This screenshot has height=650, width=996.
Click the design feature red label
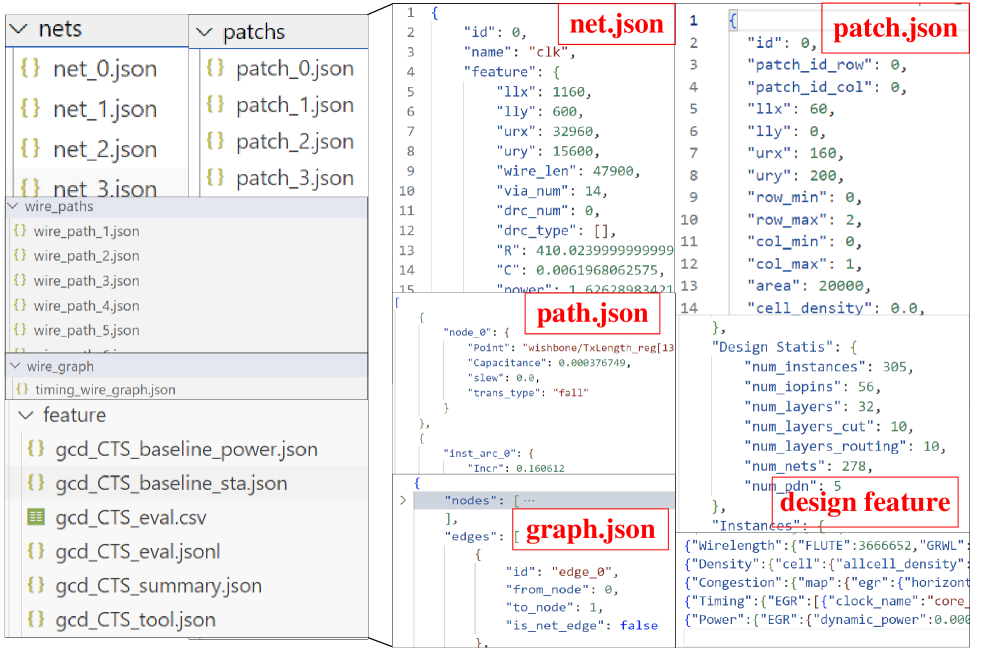click(864, 502)
